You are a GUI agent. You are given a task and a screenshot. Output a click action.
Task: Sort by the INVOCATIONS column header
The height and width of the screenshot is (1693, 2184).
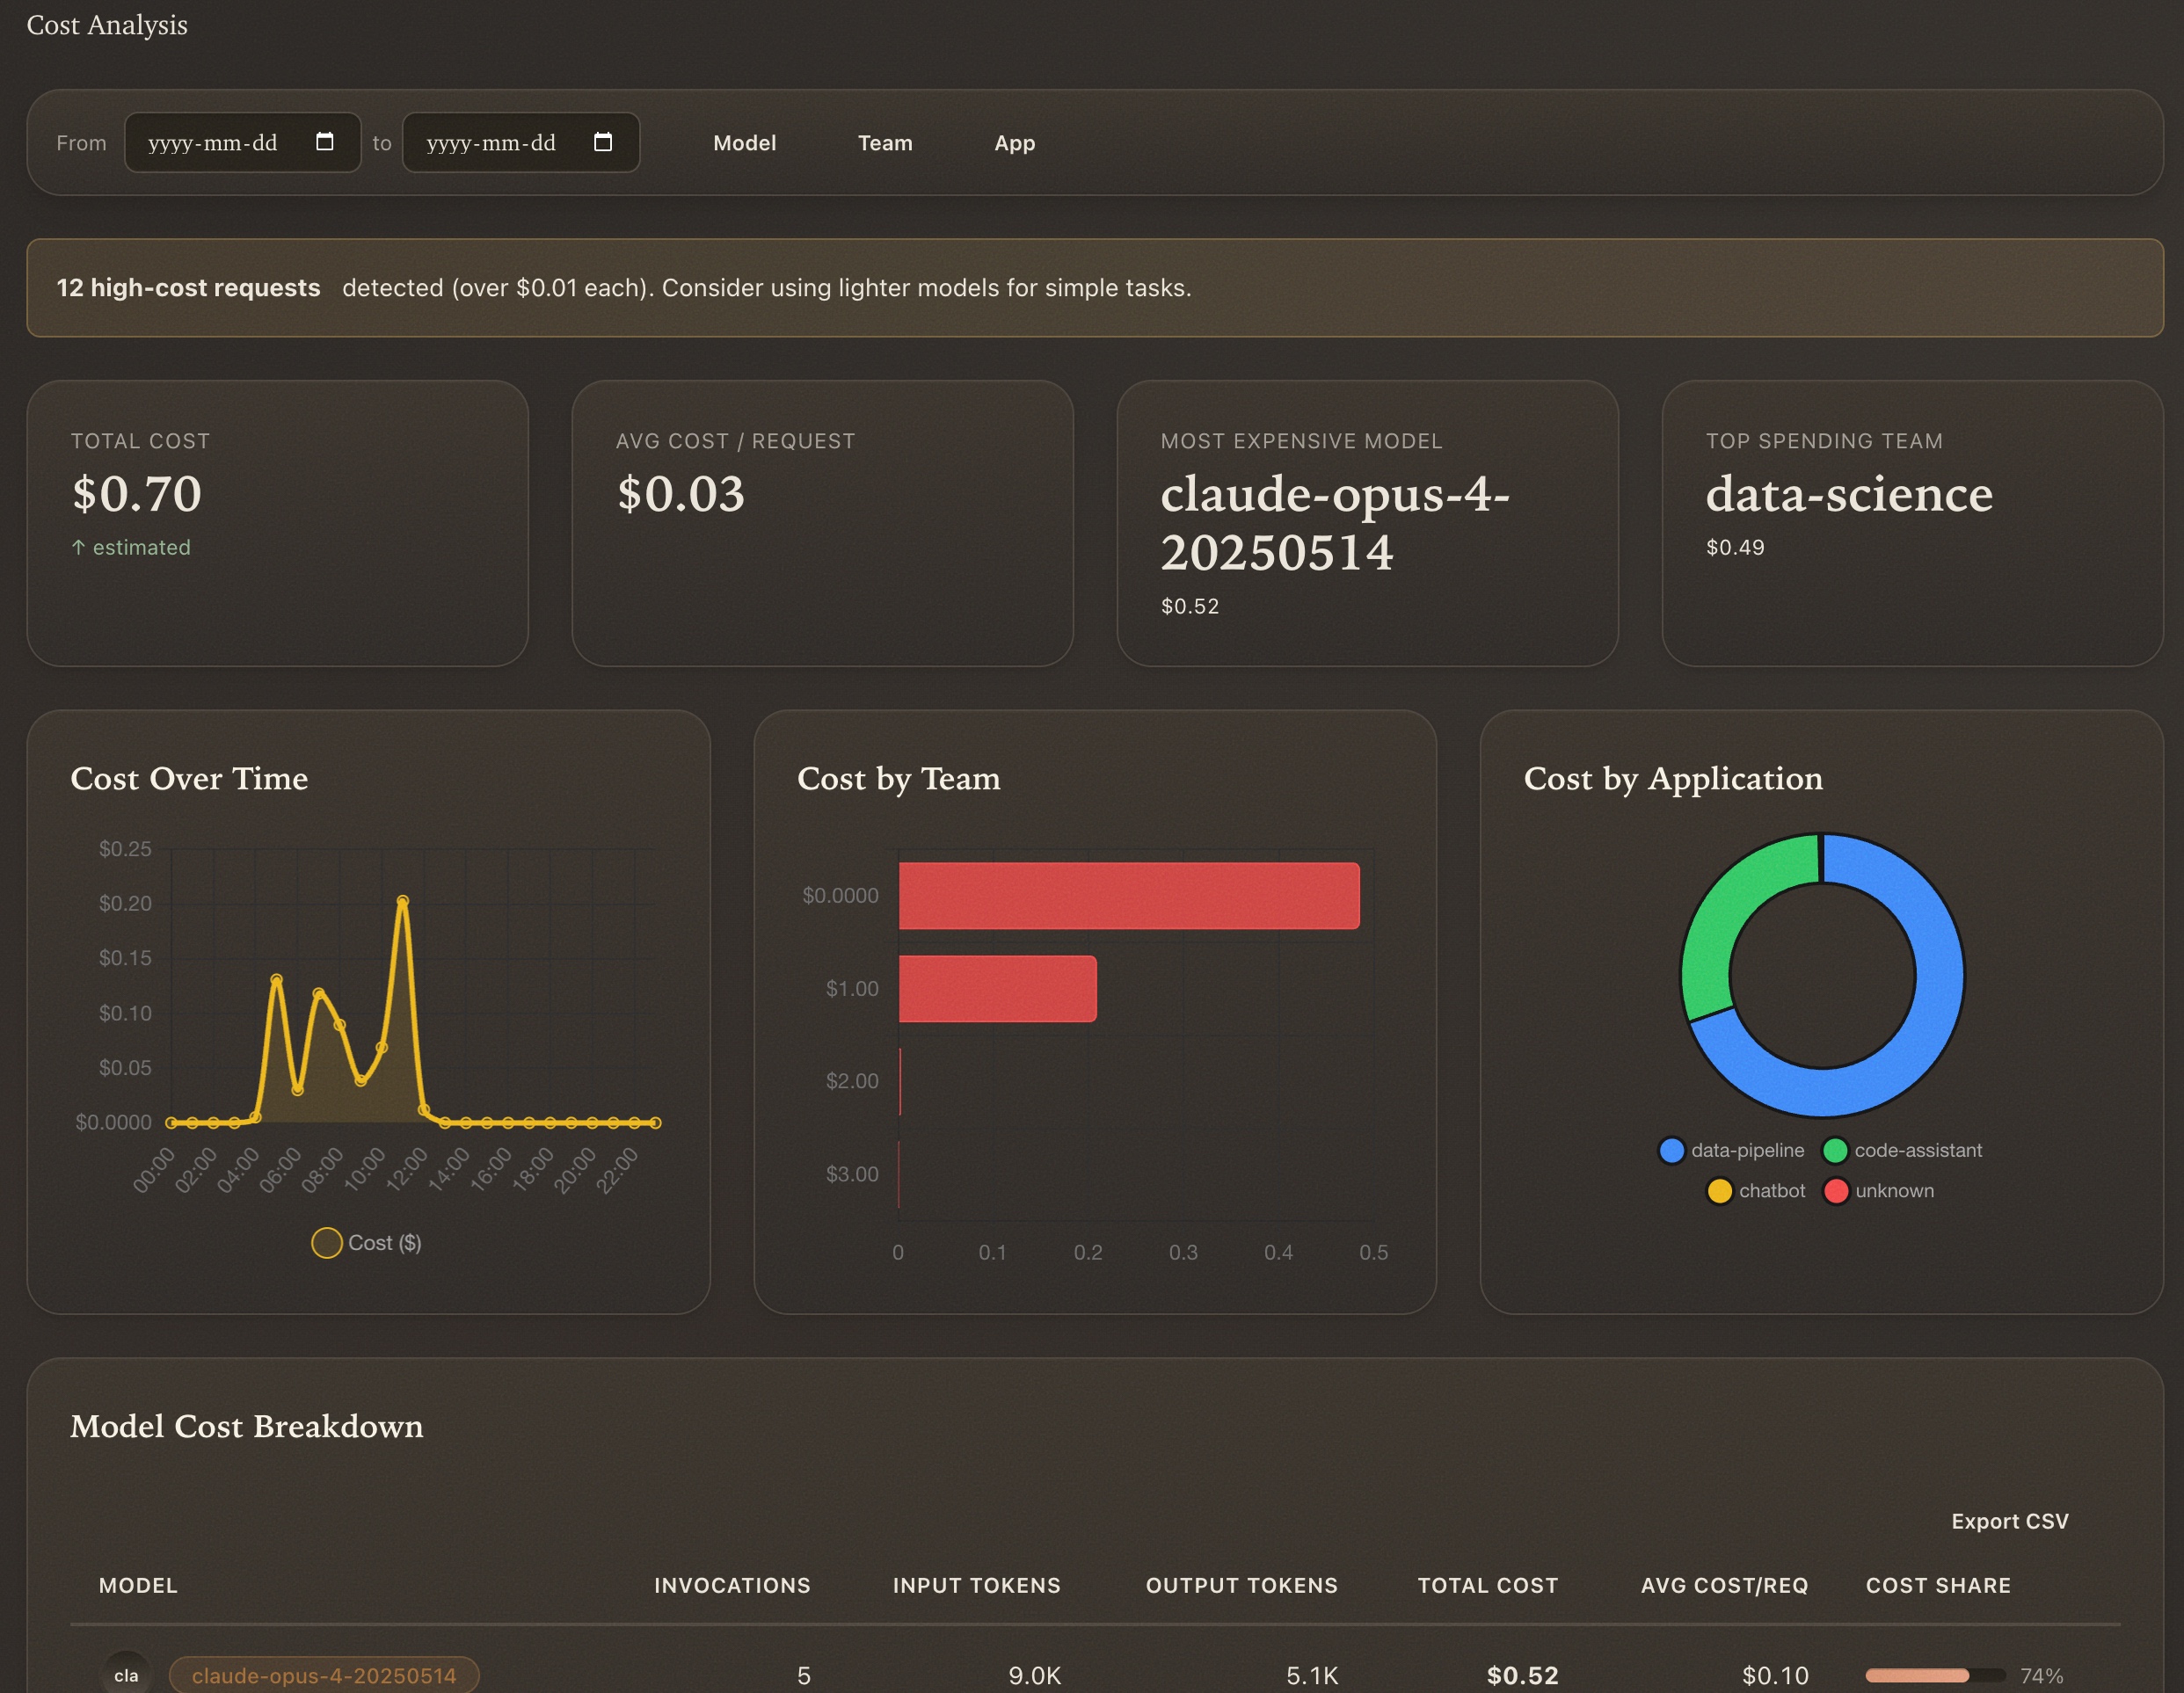[732, 1585]
